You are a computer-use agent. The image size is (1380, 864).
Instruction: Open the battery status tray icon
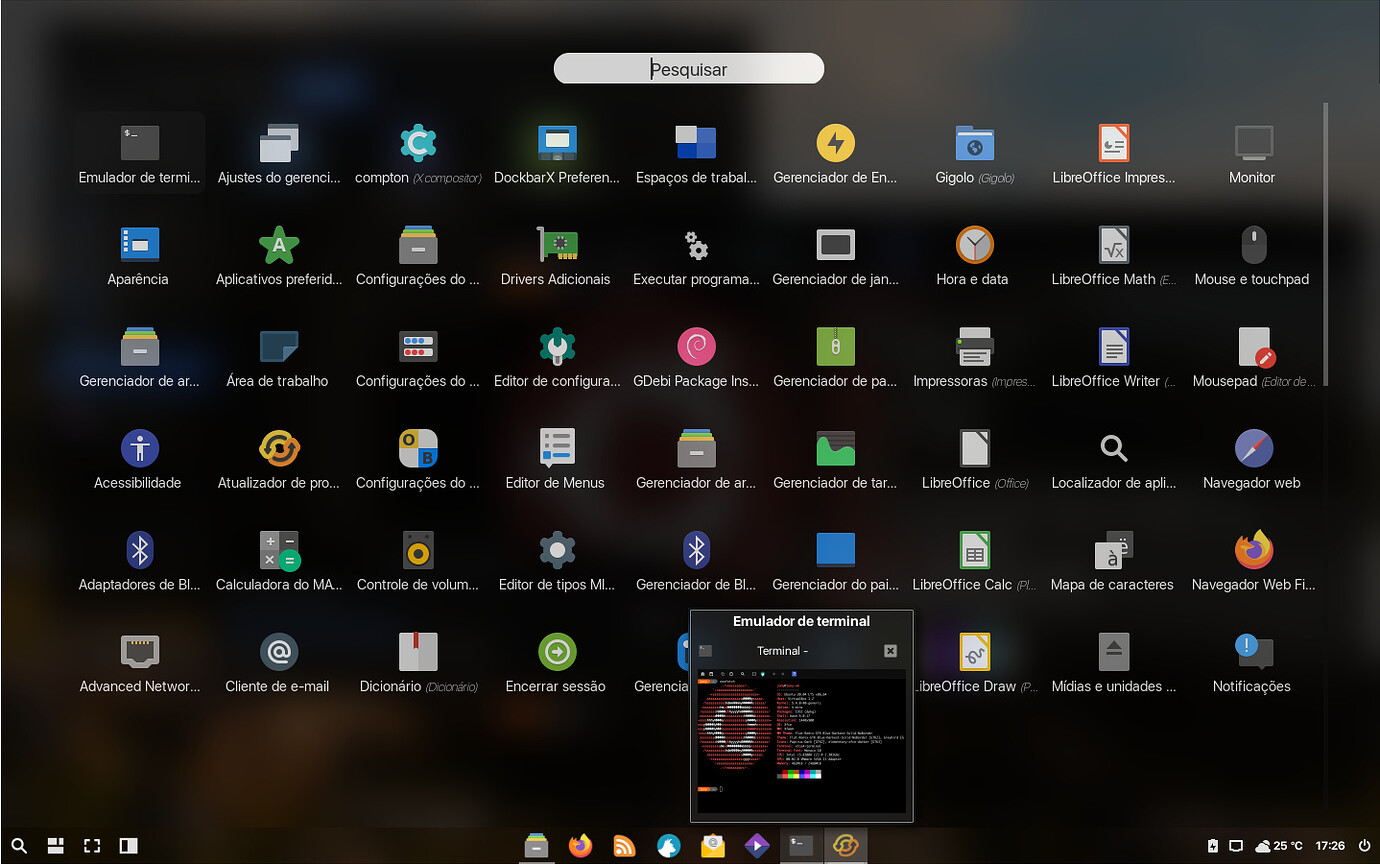tap(1213, 846)
